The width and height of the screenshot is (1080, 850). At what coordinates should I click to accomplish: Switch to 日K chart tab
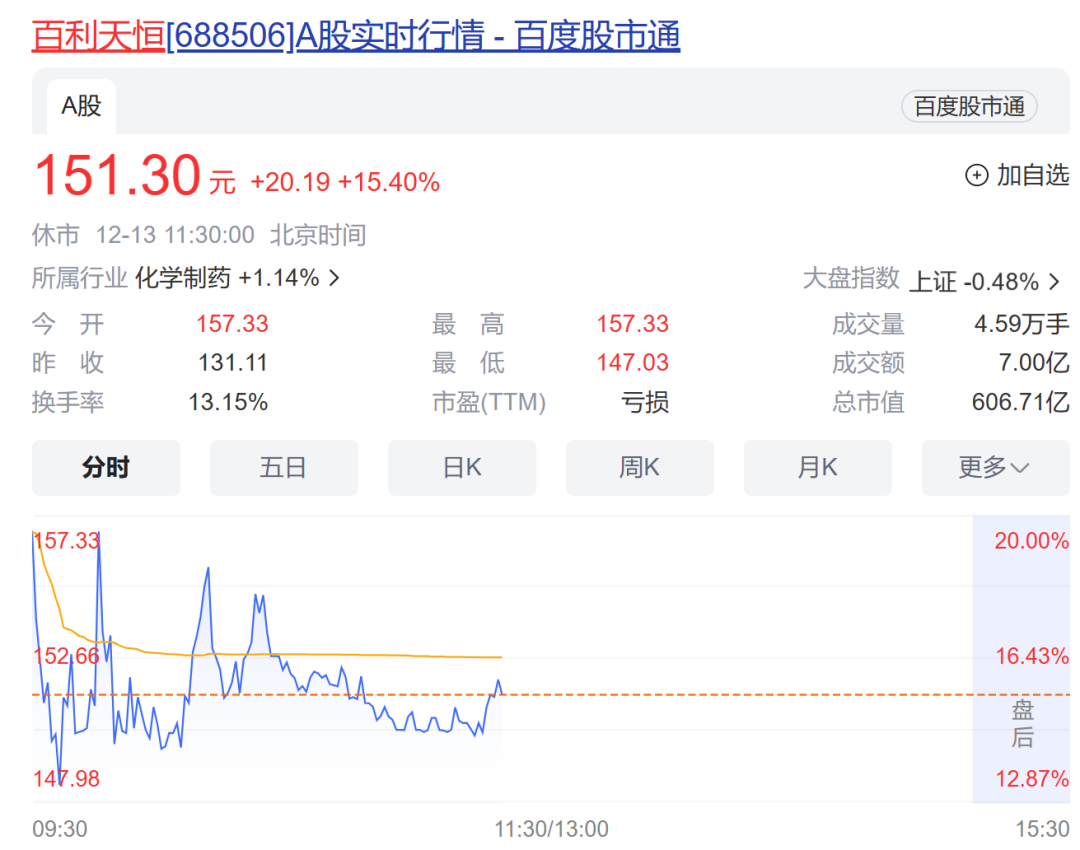coord(462,468)
